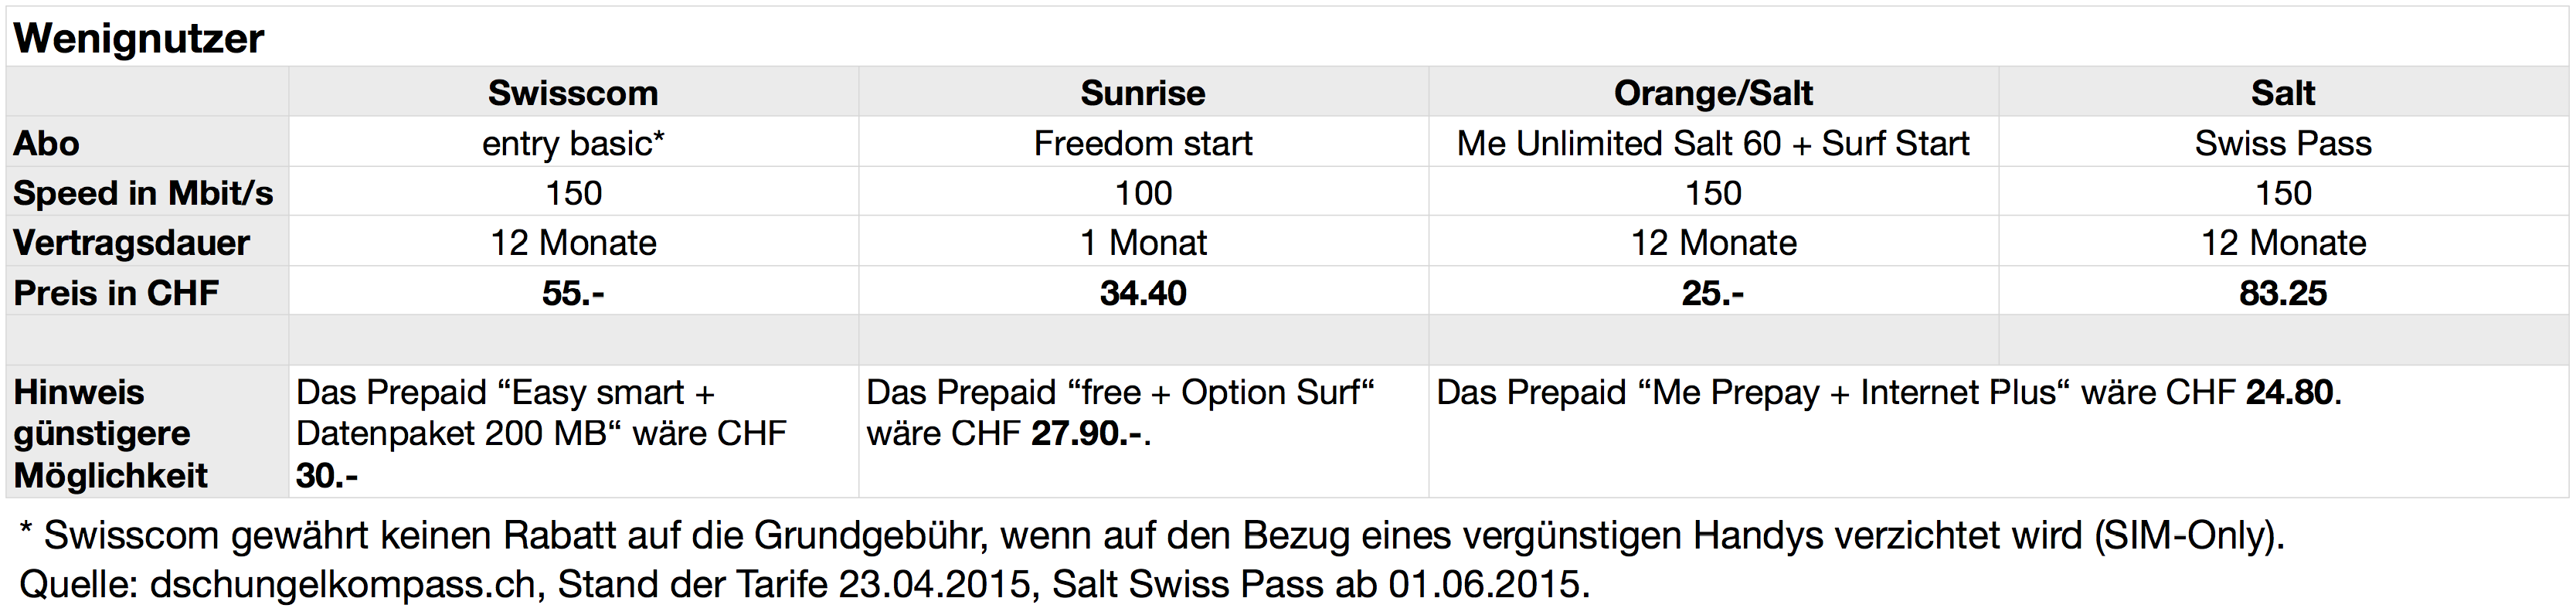
Task: Select the Easy smart prepaid hint cell
Action: pyautogui.click(x=573, y=432)
